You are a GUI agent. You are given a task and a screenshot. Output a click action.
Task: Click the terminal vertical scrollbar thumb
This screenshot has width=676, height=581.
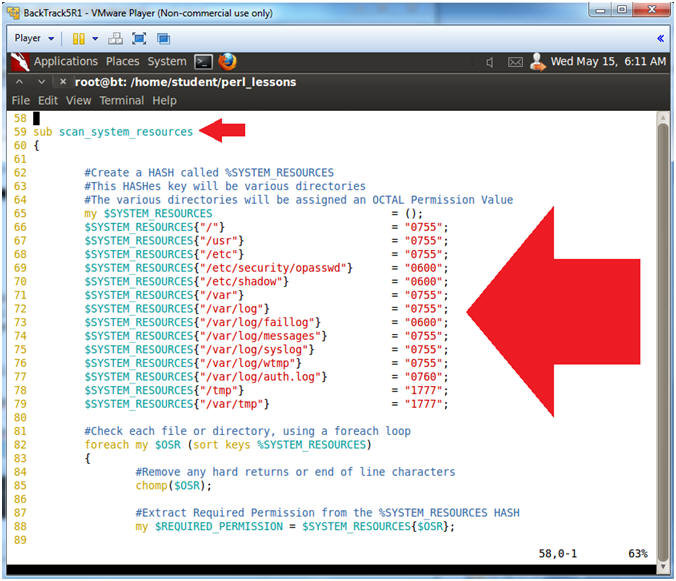coord(663,340)
